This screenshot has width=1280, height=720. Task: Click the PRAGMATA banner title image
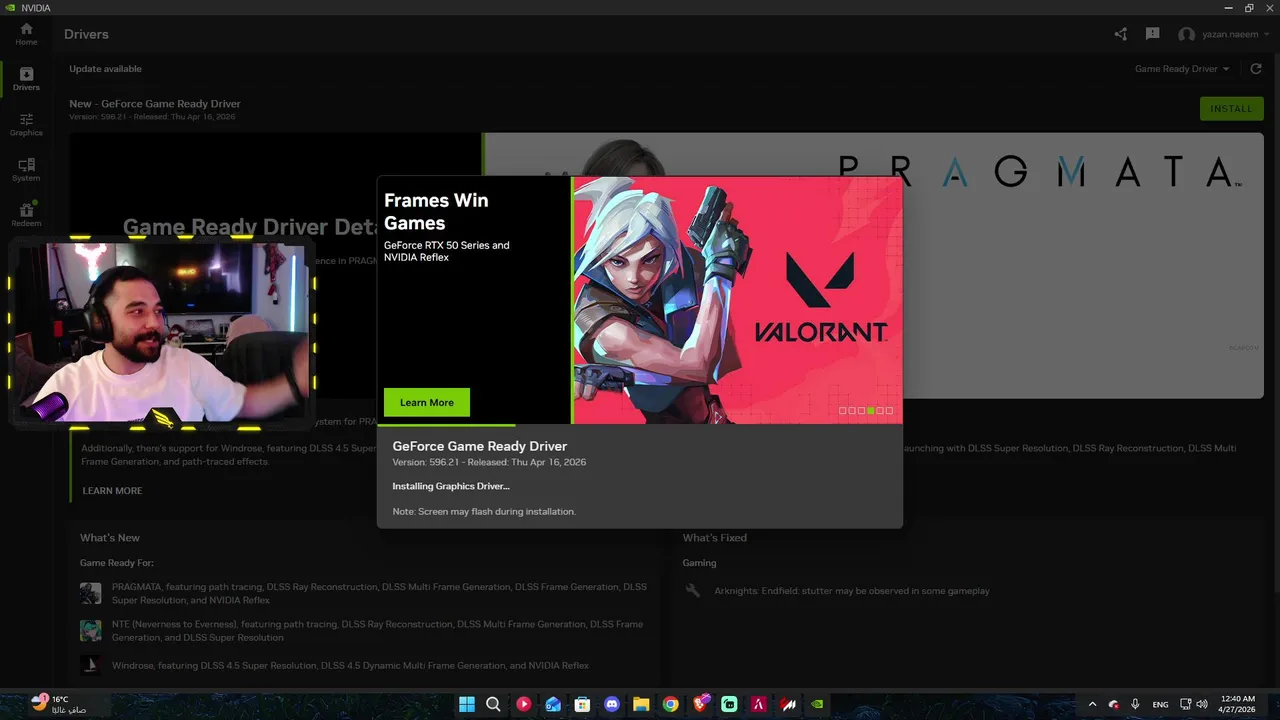1039,172
